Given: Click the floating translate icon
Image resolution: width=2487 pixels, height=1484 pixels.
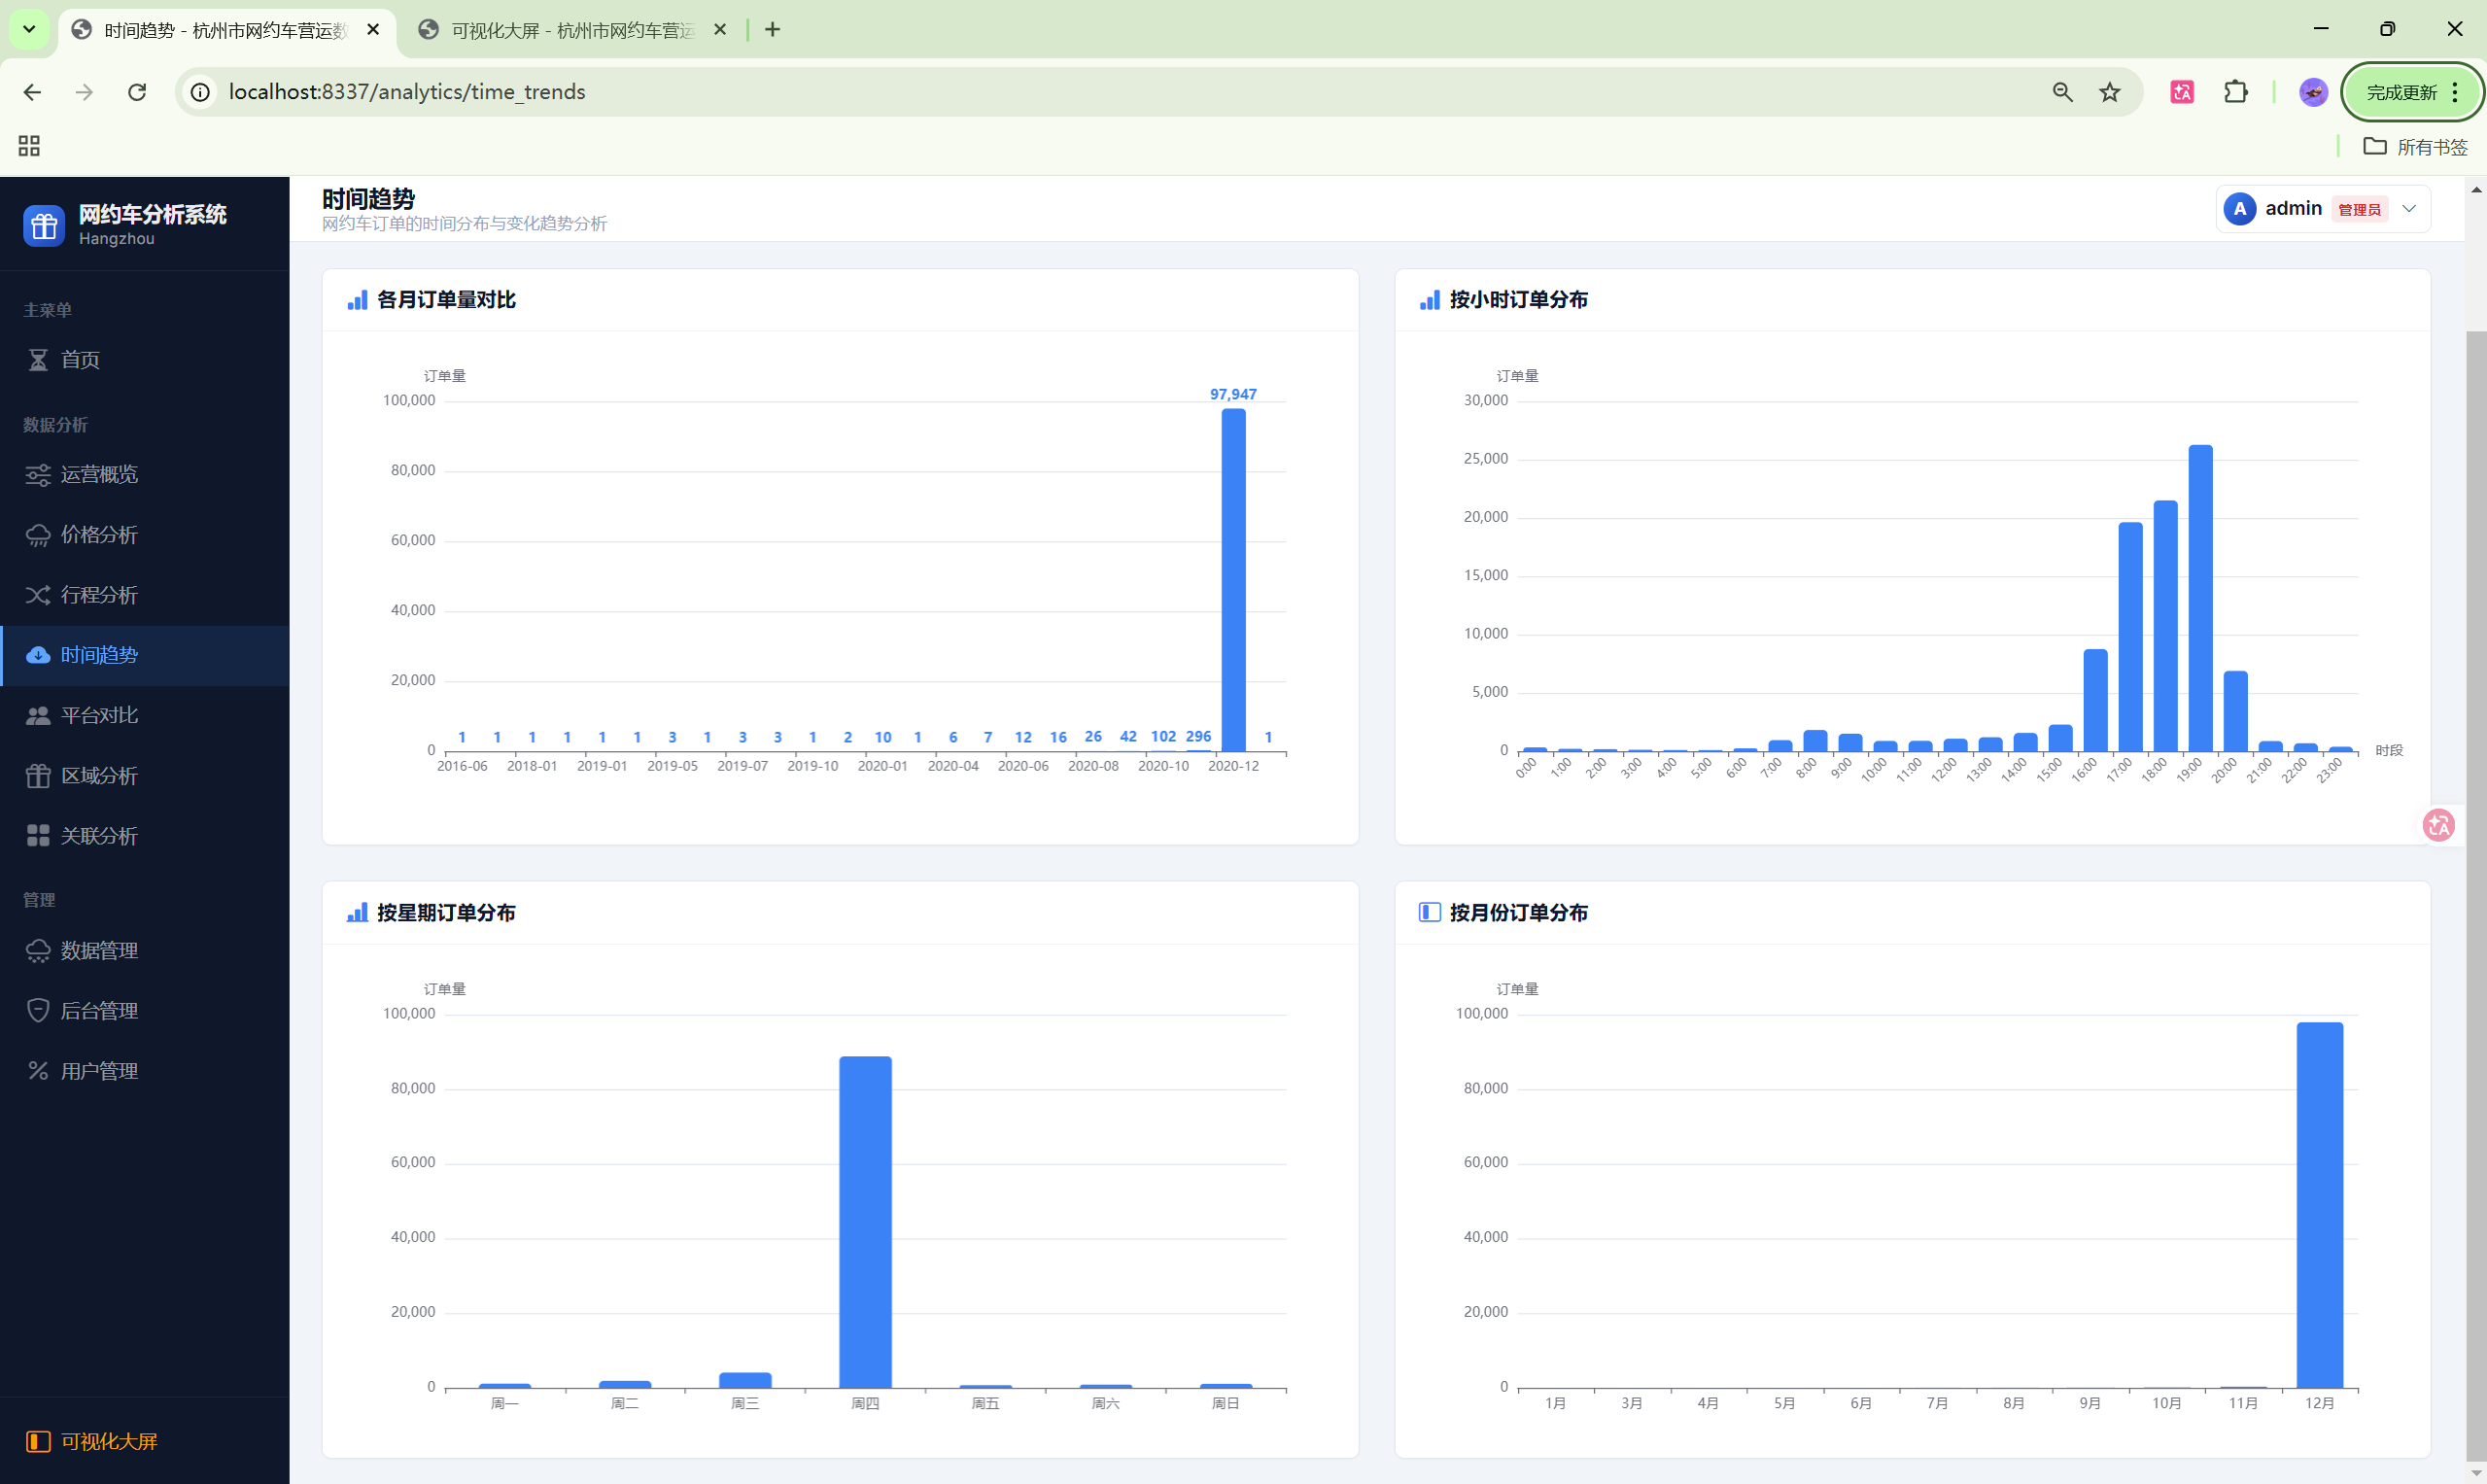Looking at the screenshot, I should (x=2439, y=825).
